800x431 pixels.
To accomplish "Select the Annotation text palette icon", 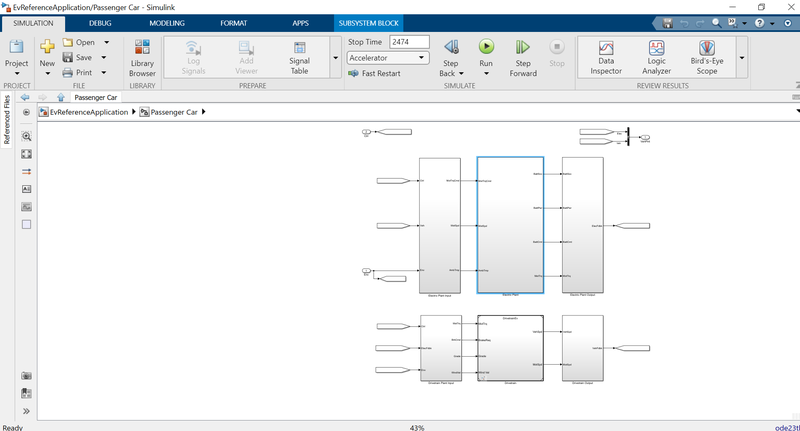I will click(x=27, y=189).
